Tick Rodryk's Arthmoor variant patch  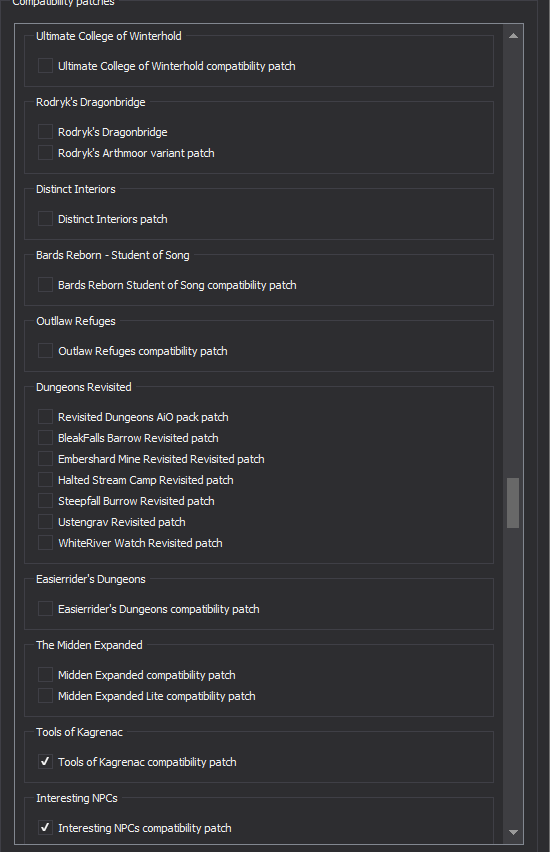coord(45,153)
